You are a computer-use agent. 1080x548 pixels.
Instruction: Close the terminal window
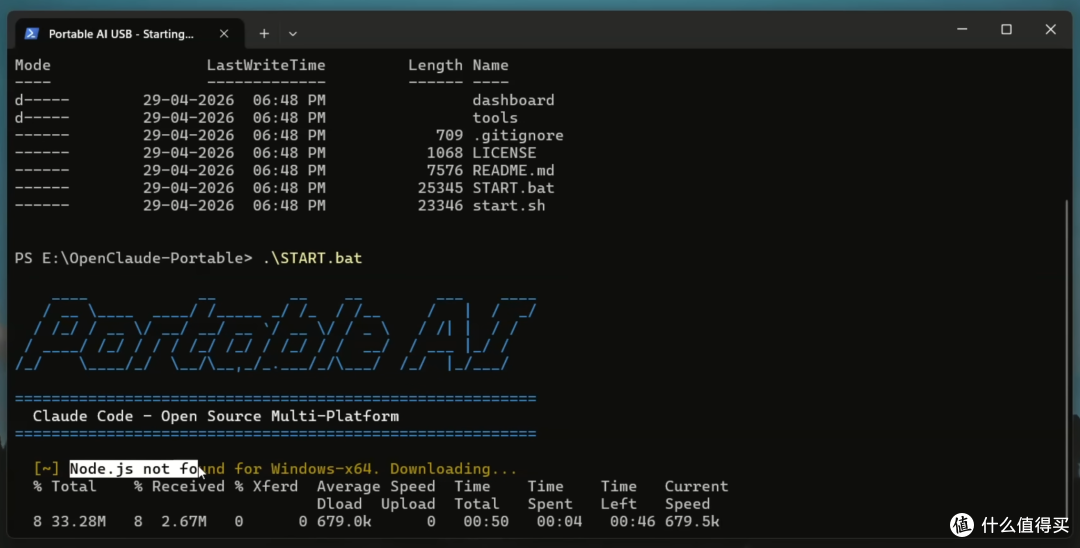(1050, 29)
